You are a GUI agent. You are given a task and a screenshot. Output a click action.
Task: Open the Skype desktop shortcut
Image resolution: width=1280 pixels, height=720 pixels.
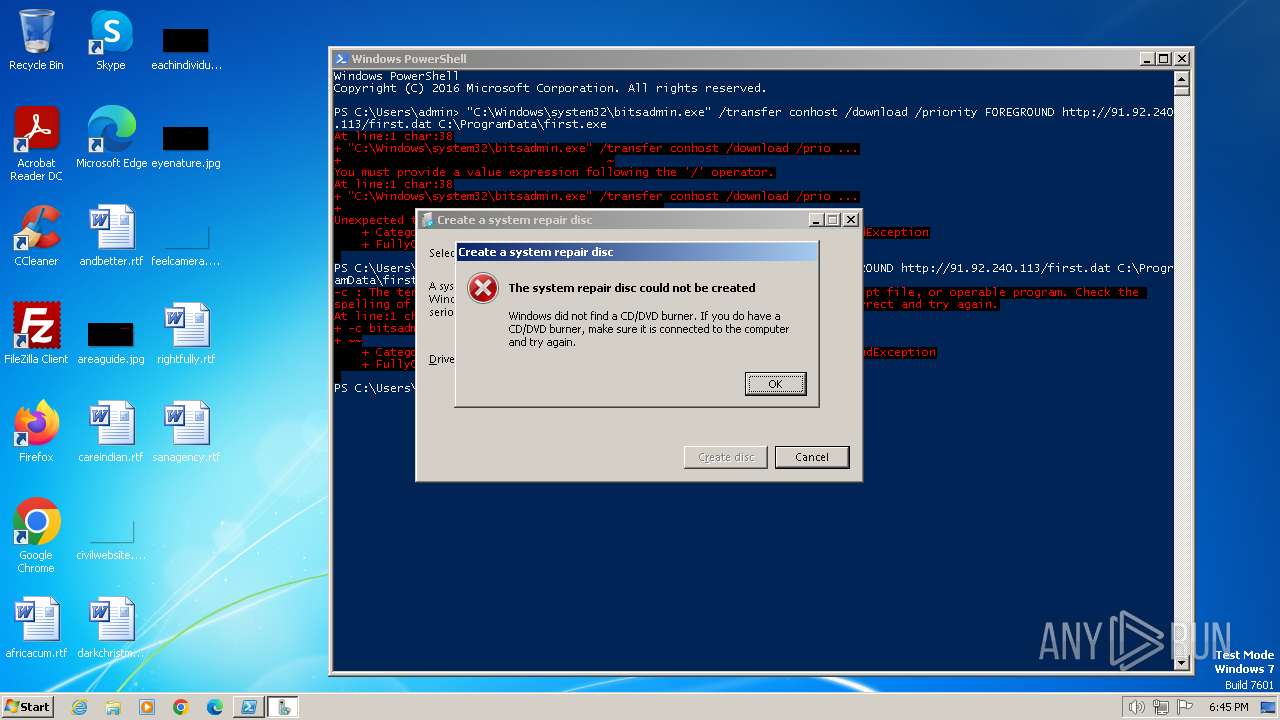pyautogui.click(x=111, y=40)
